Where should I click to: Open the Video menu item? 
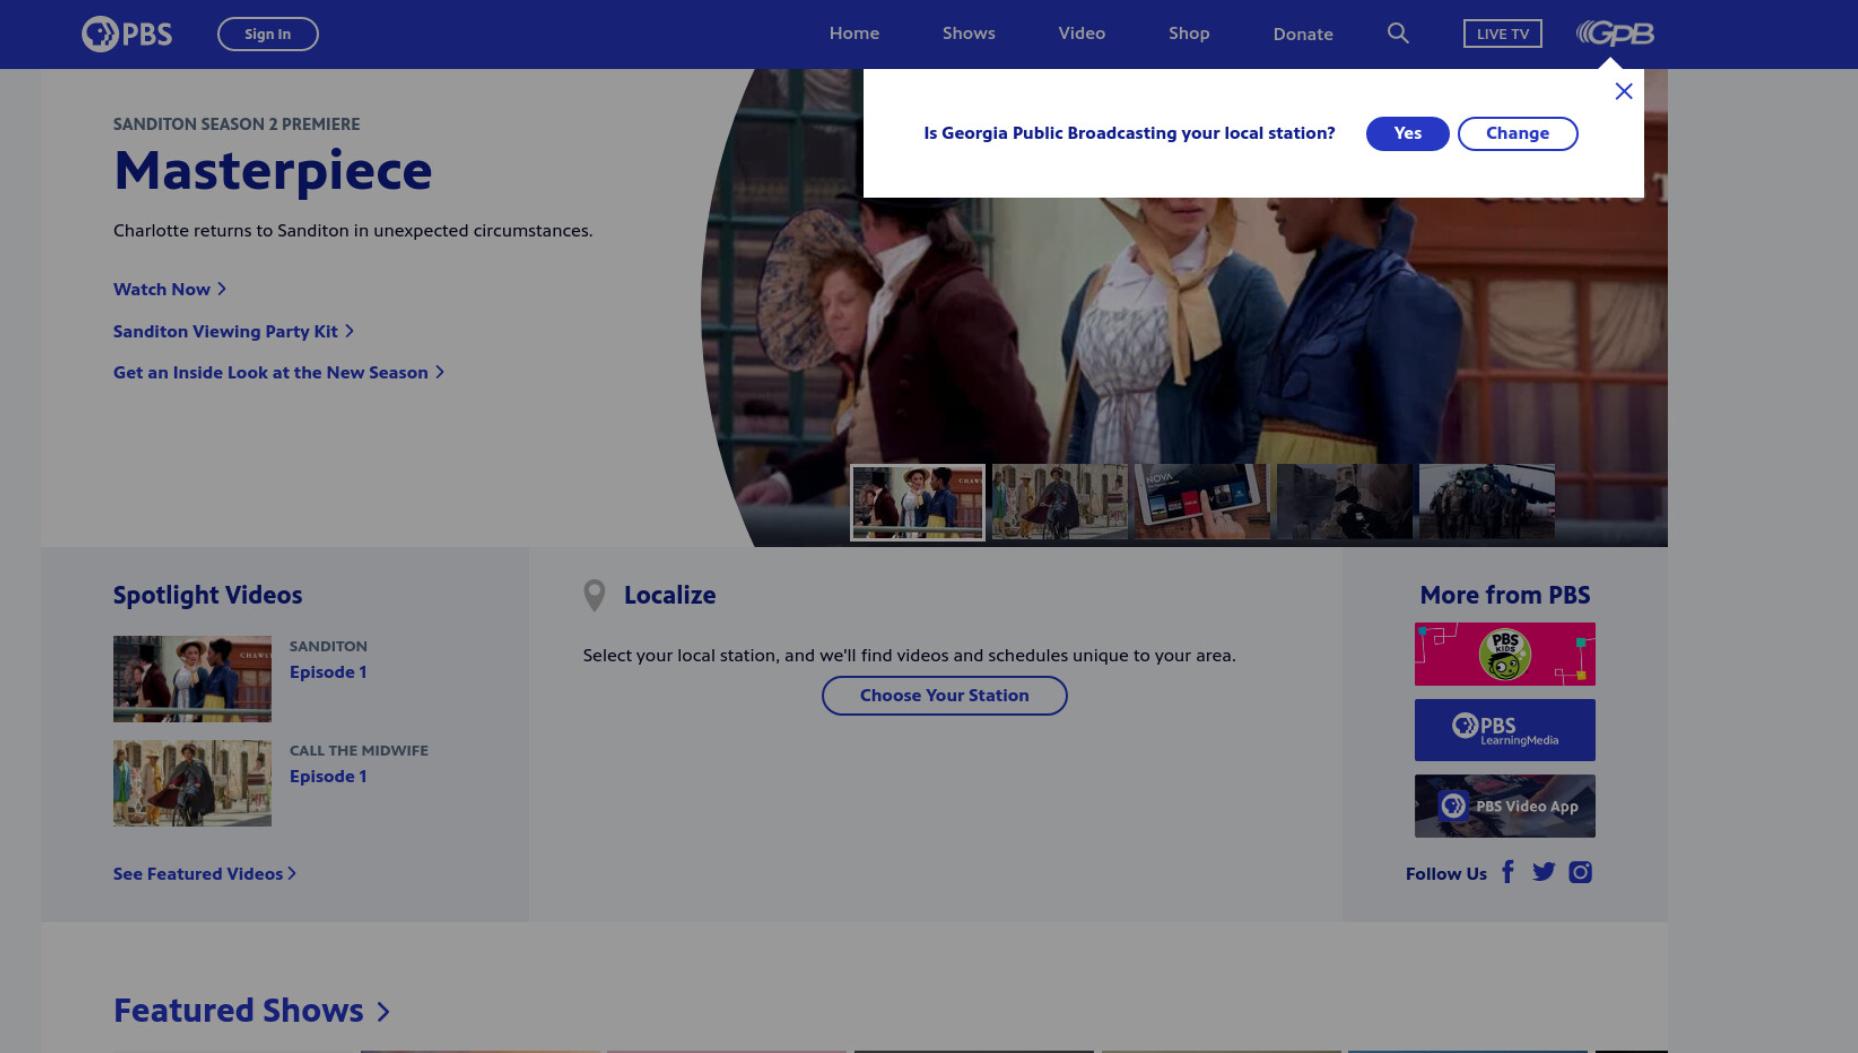1081,33
